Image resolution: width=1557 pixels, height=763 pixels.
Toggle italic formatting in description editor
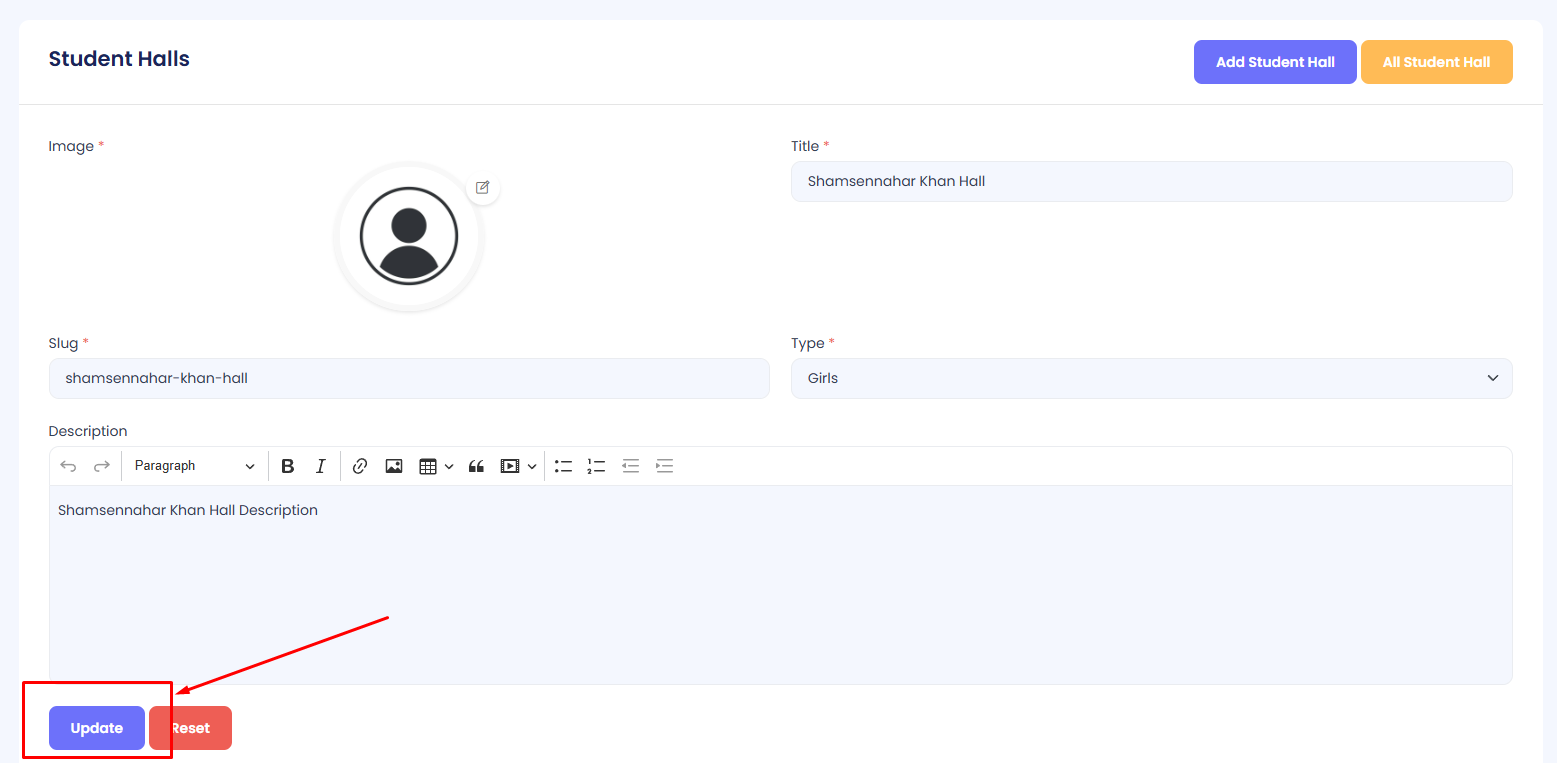320,466
